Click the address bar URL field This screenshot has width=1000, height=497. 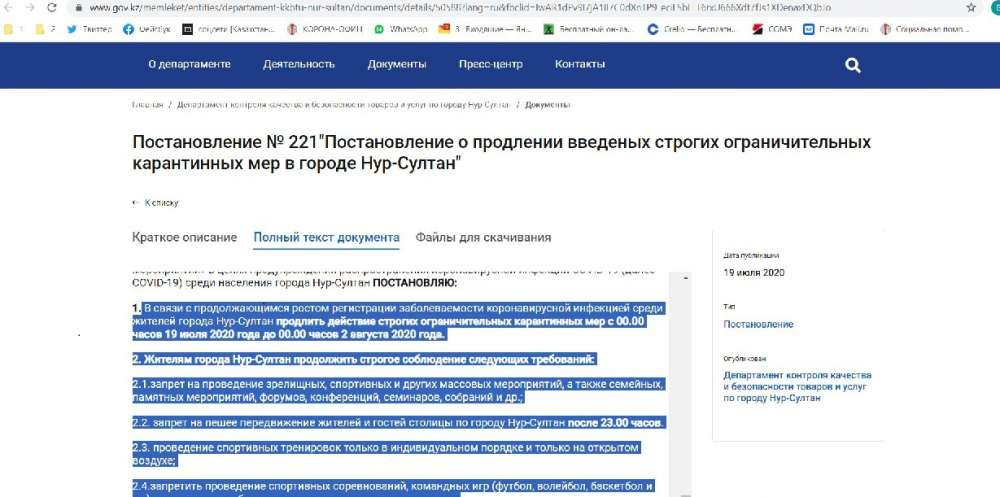click(500, 7)
